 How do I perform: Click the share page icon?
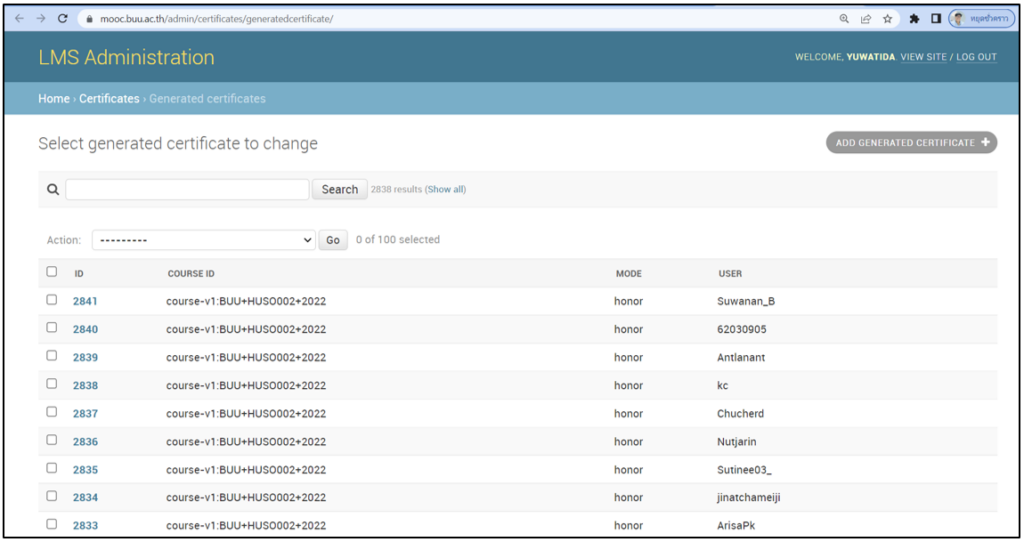865,18
